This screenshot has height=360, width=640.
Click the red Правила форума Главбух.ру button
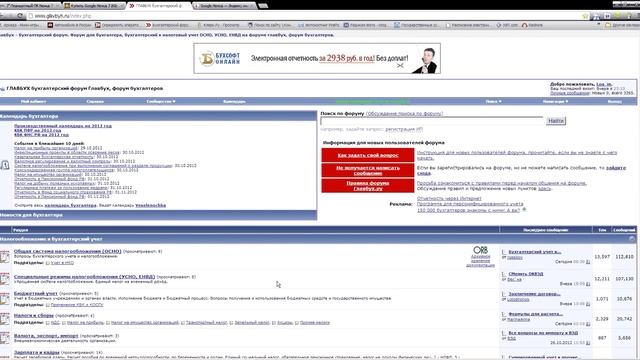click(368, 186)
